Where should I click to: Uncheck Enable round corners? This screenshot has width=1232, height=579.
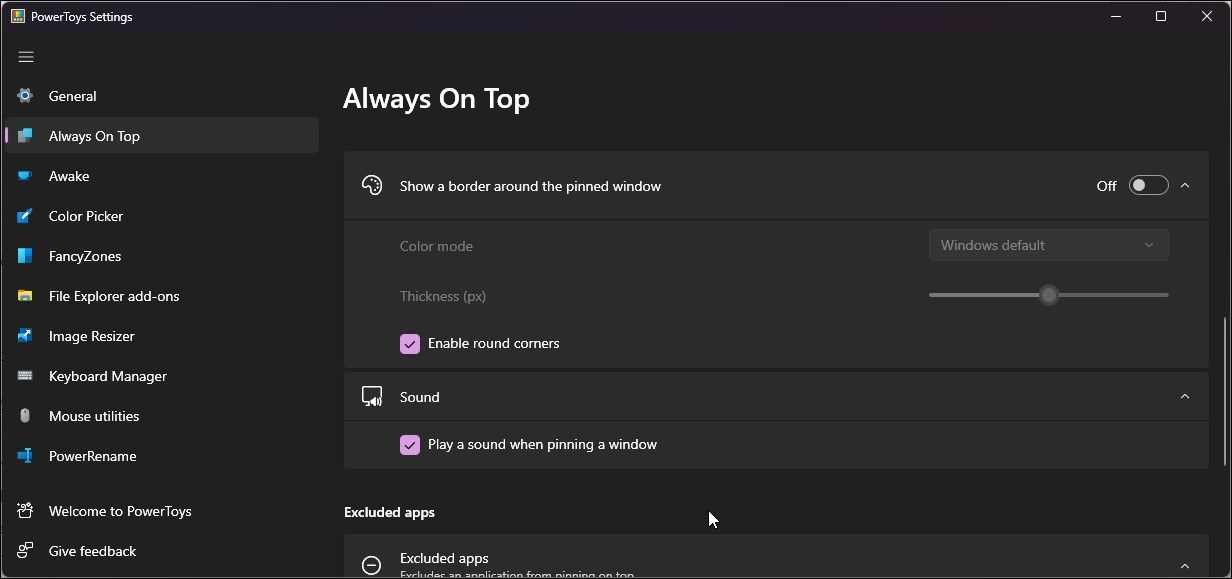(410, 343)
